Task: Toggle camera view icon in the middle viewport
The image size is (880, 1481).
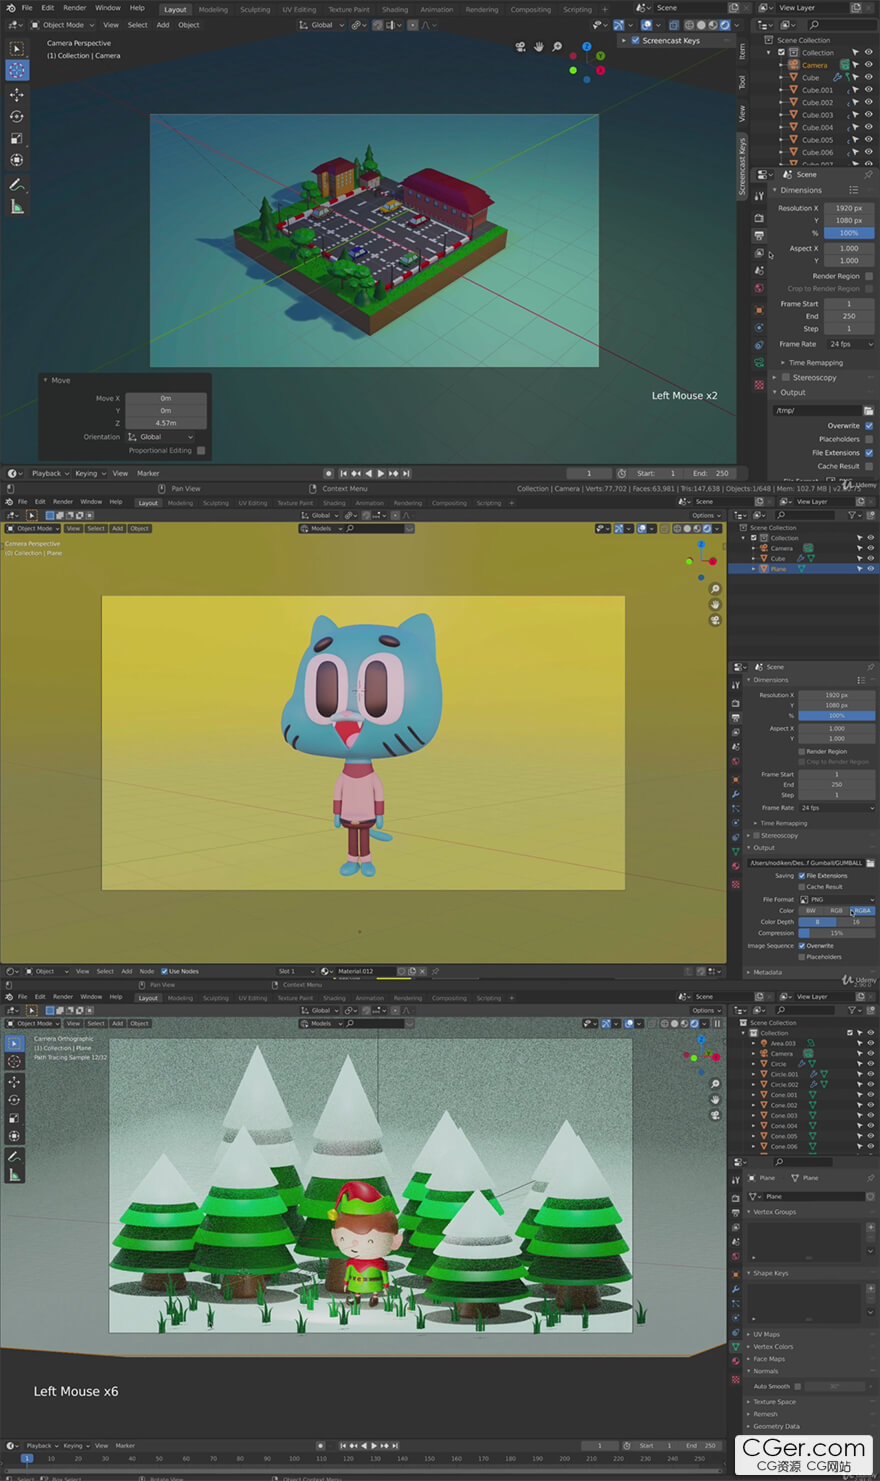Action: [x=715, y=620]
